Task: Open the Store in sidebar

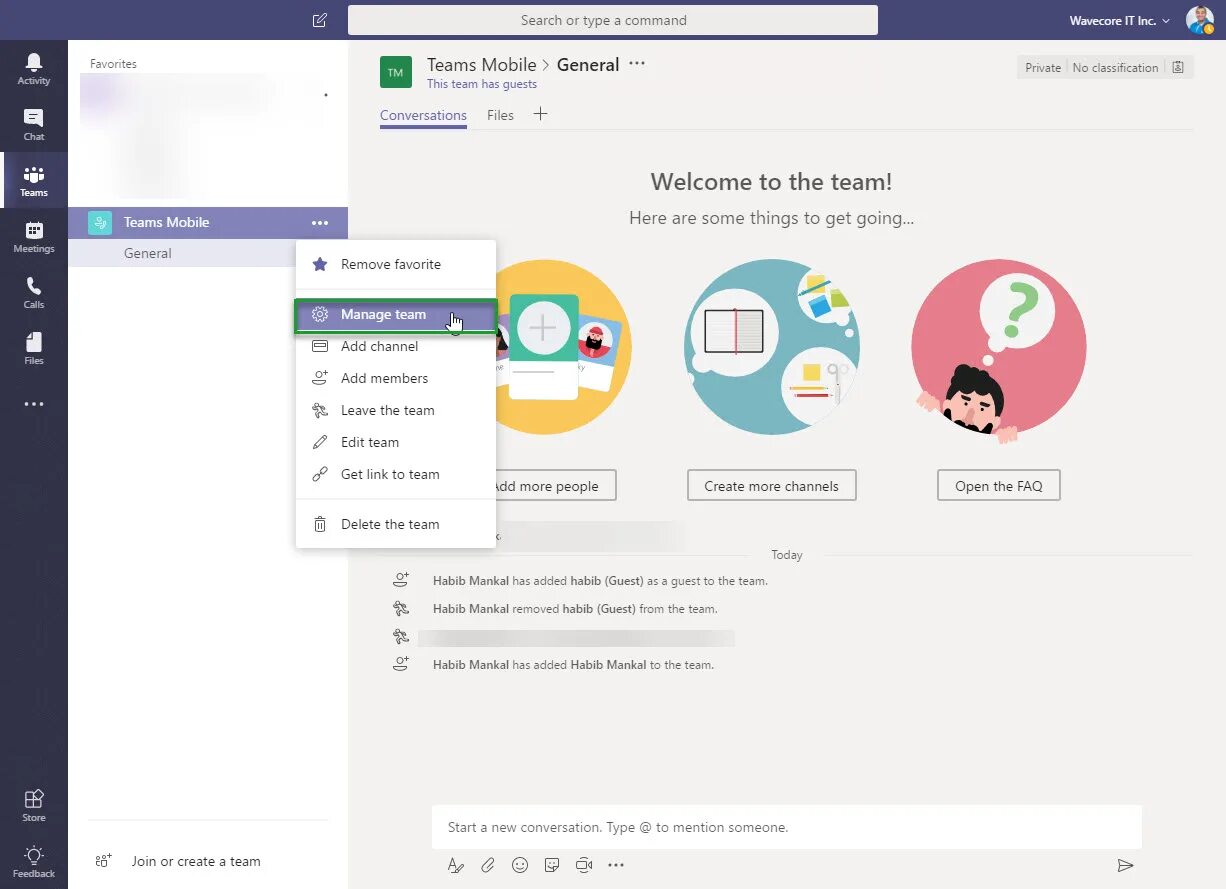Action: 34,805
